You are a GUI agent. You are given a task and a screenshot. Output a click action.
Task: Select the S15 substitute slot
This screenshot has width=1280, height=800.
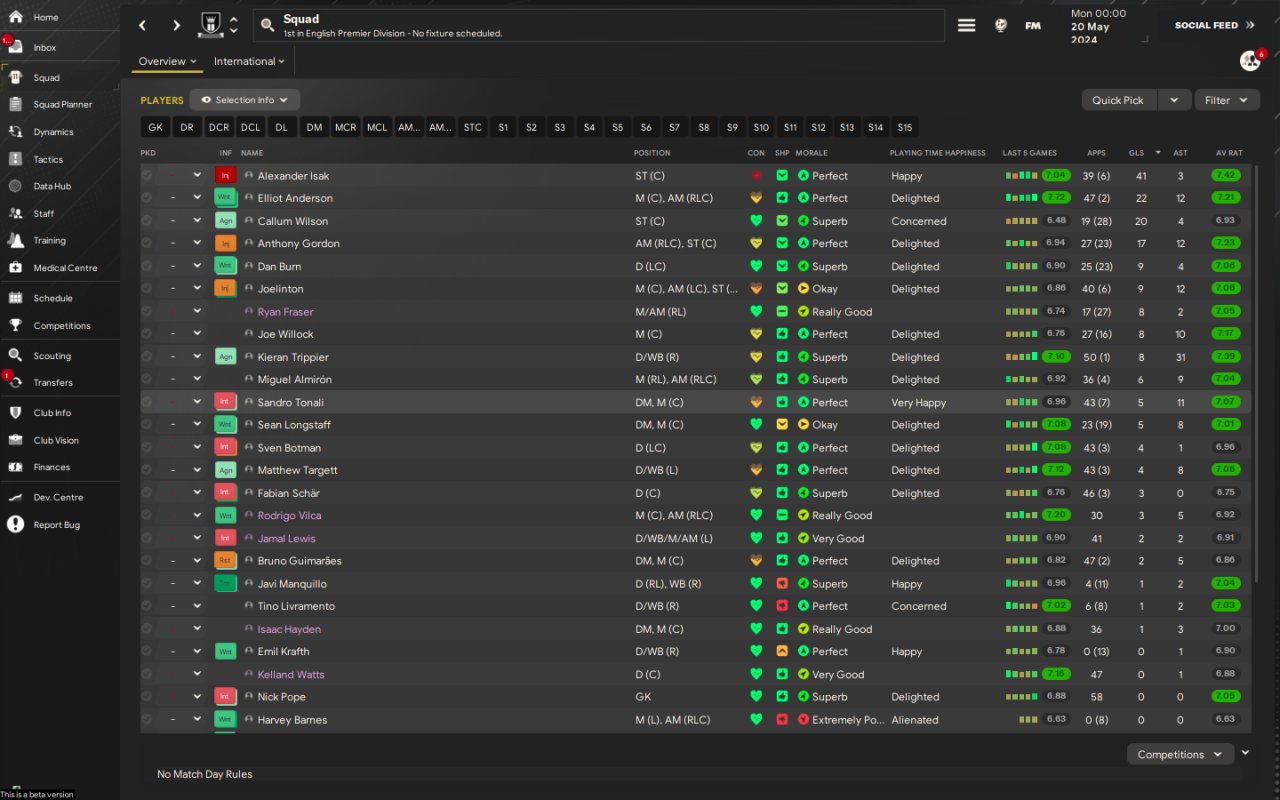tap(904, 127)
